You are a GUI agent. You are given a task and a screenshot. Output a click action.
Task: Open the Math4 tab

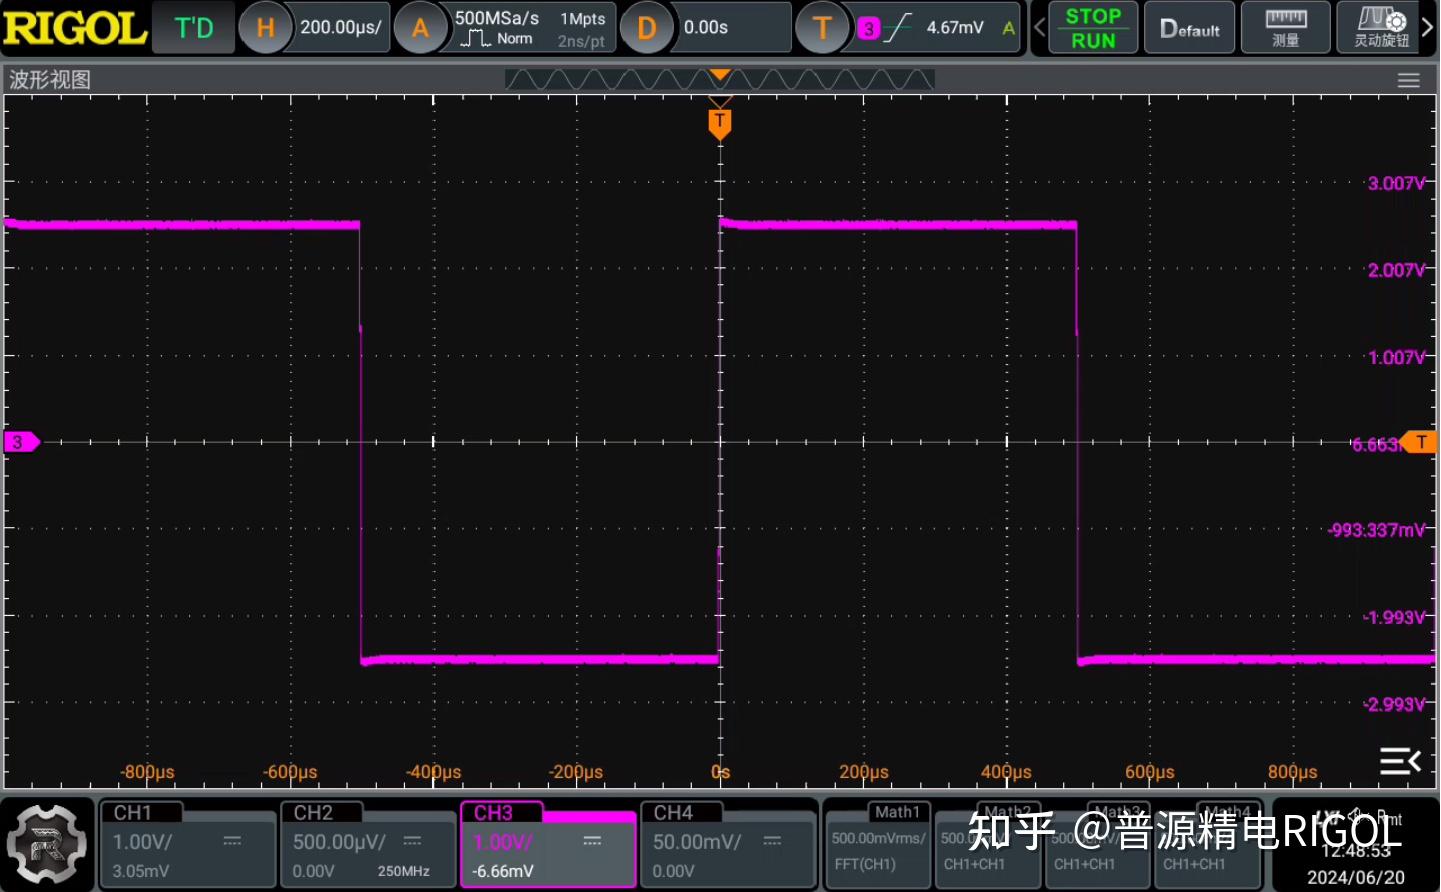[x=1228, y=812]
